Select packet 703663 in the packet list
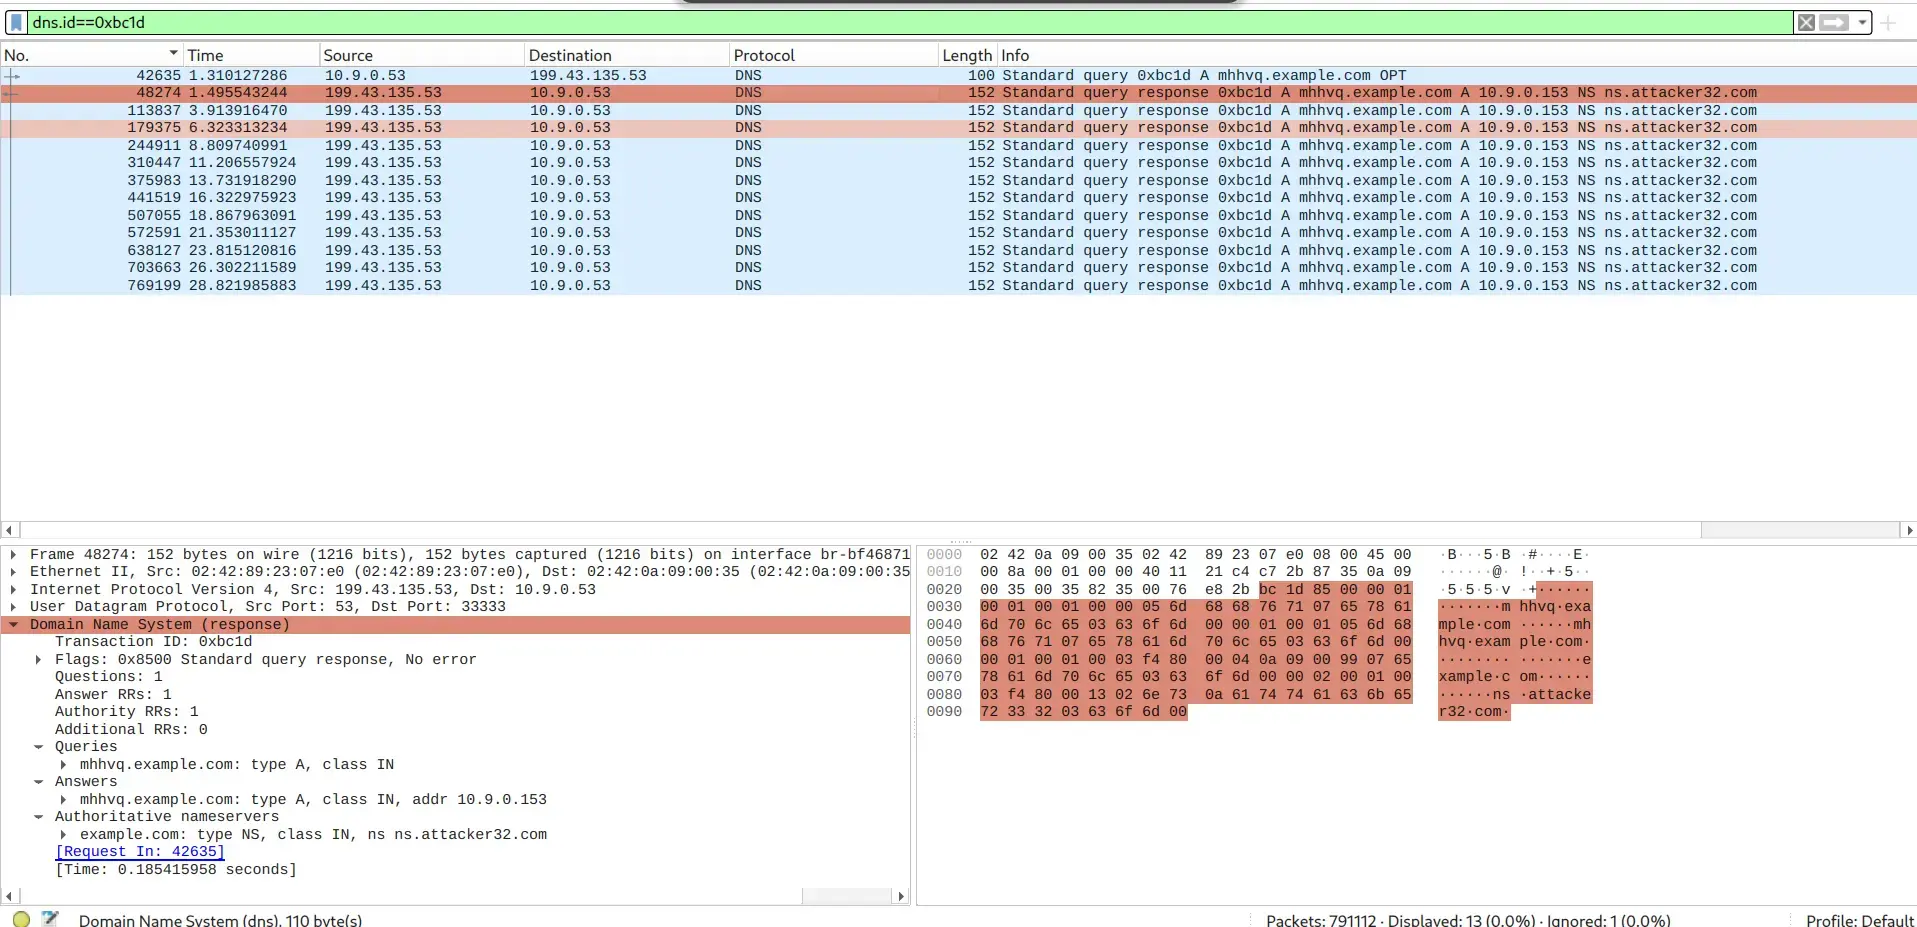 pyautogui.click(x=958, y=268)
